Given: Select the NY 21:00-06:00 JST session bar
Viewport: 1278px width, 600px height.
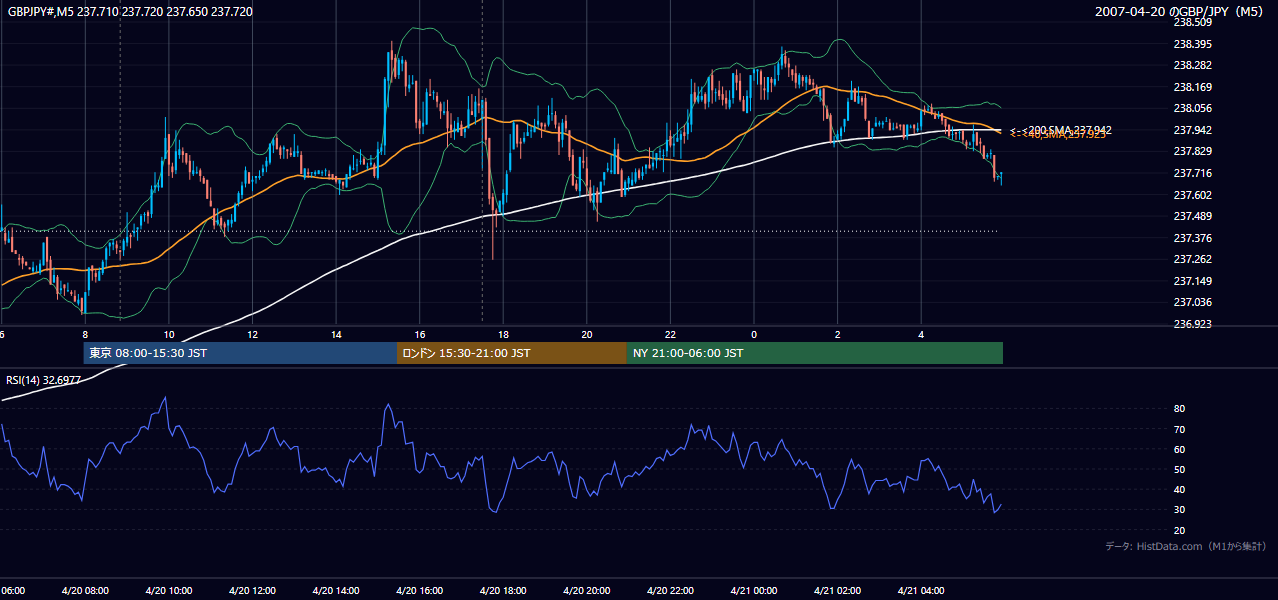Looking at the screenshot, I should (x=815, y=353).
